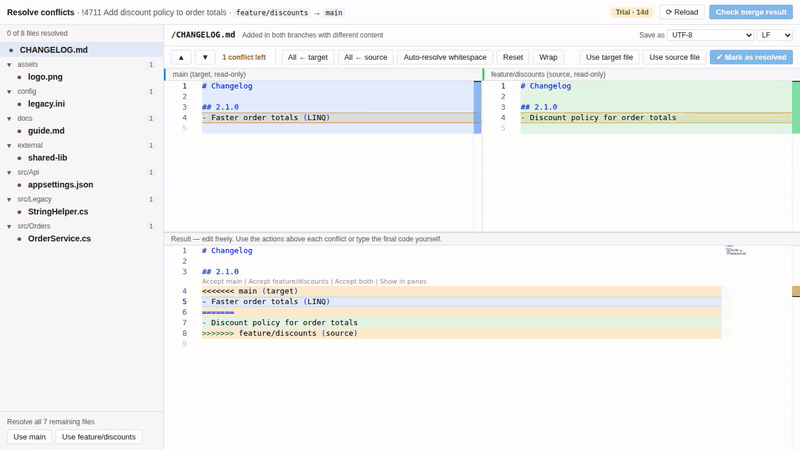Viewport: 800px width, 450px height.
Task: Click Check merge result button
Action: point(751,12)
